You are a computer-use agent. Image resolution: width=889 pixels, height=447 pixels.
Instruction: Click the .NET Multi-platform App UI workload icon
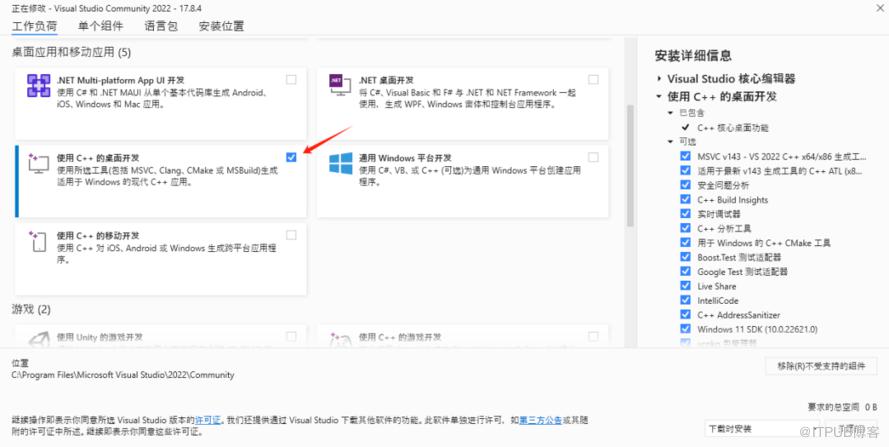point(39,86)
